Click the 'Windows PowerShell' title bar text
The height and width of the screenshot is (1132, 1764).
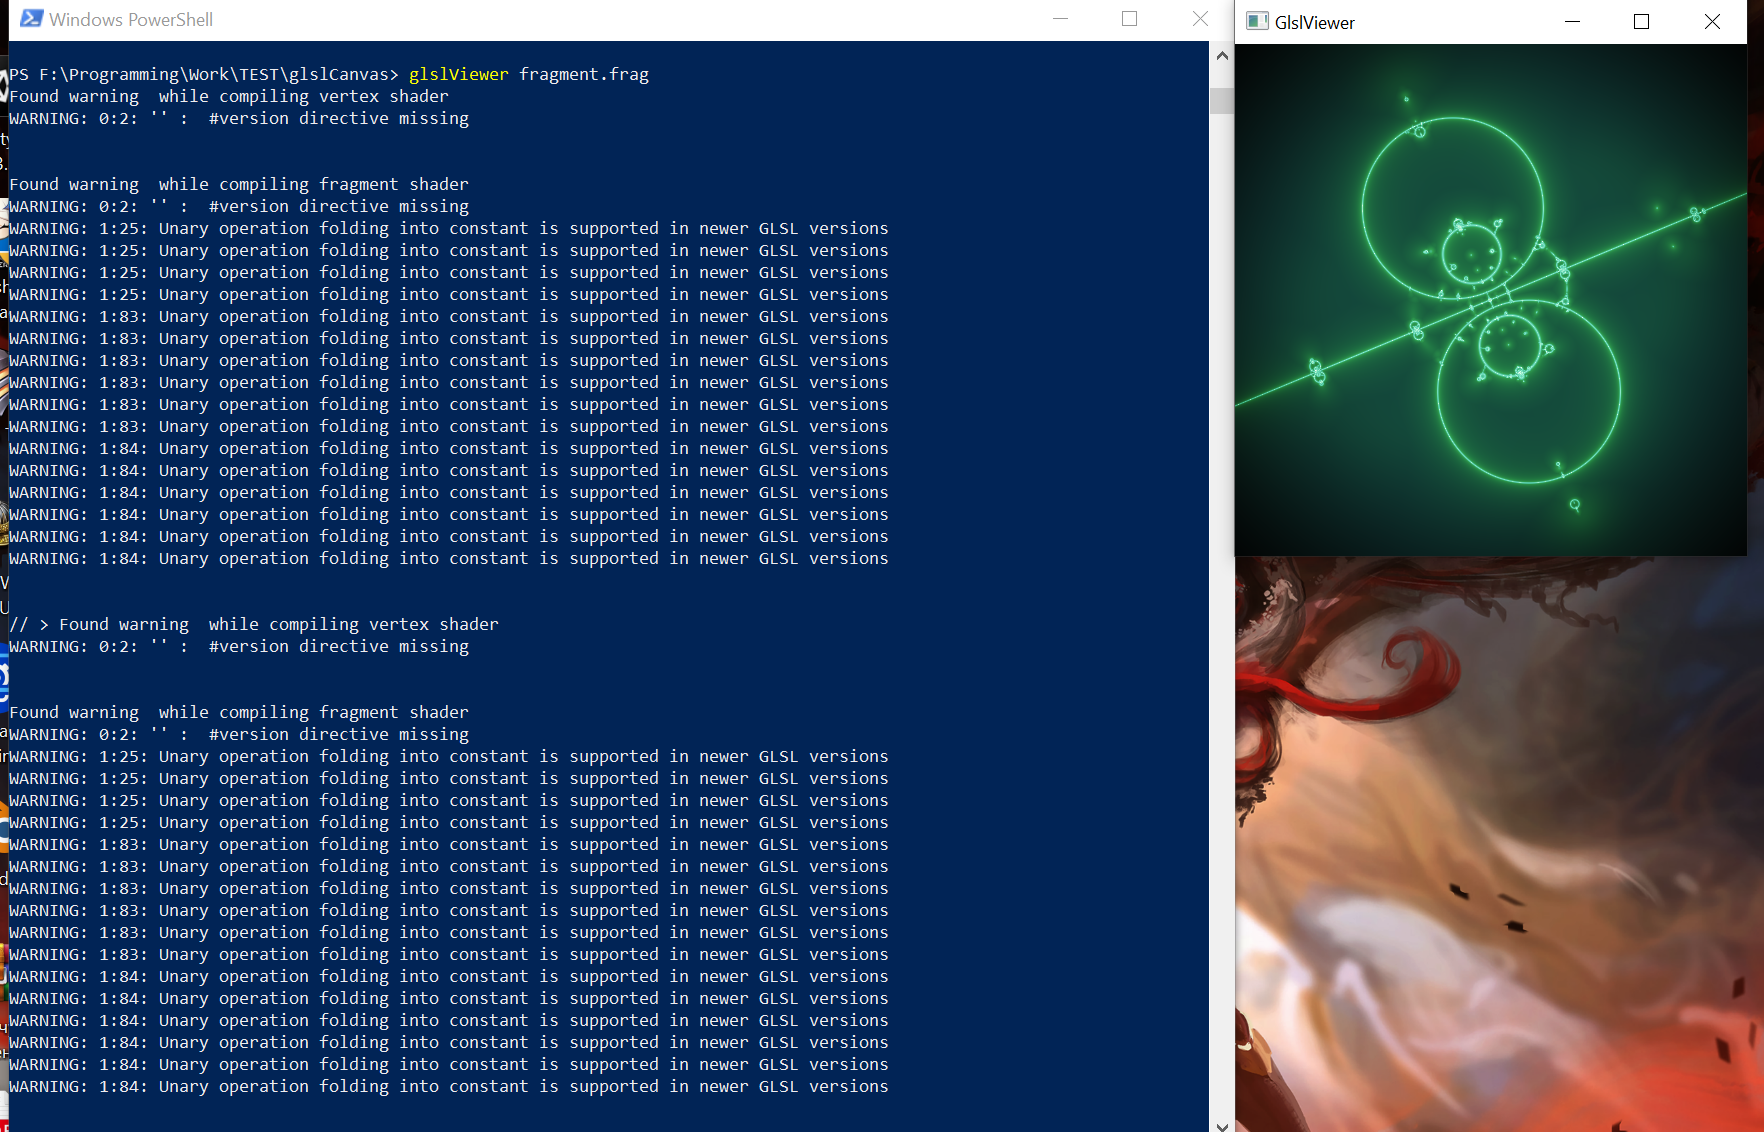(x=130, y=19)
